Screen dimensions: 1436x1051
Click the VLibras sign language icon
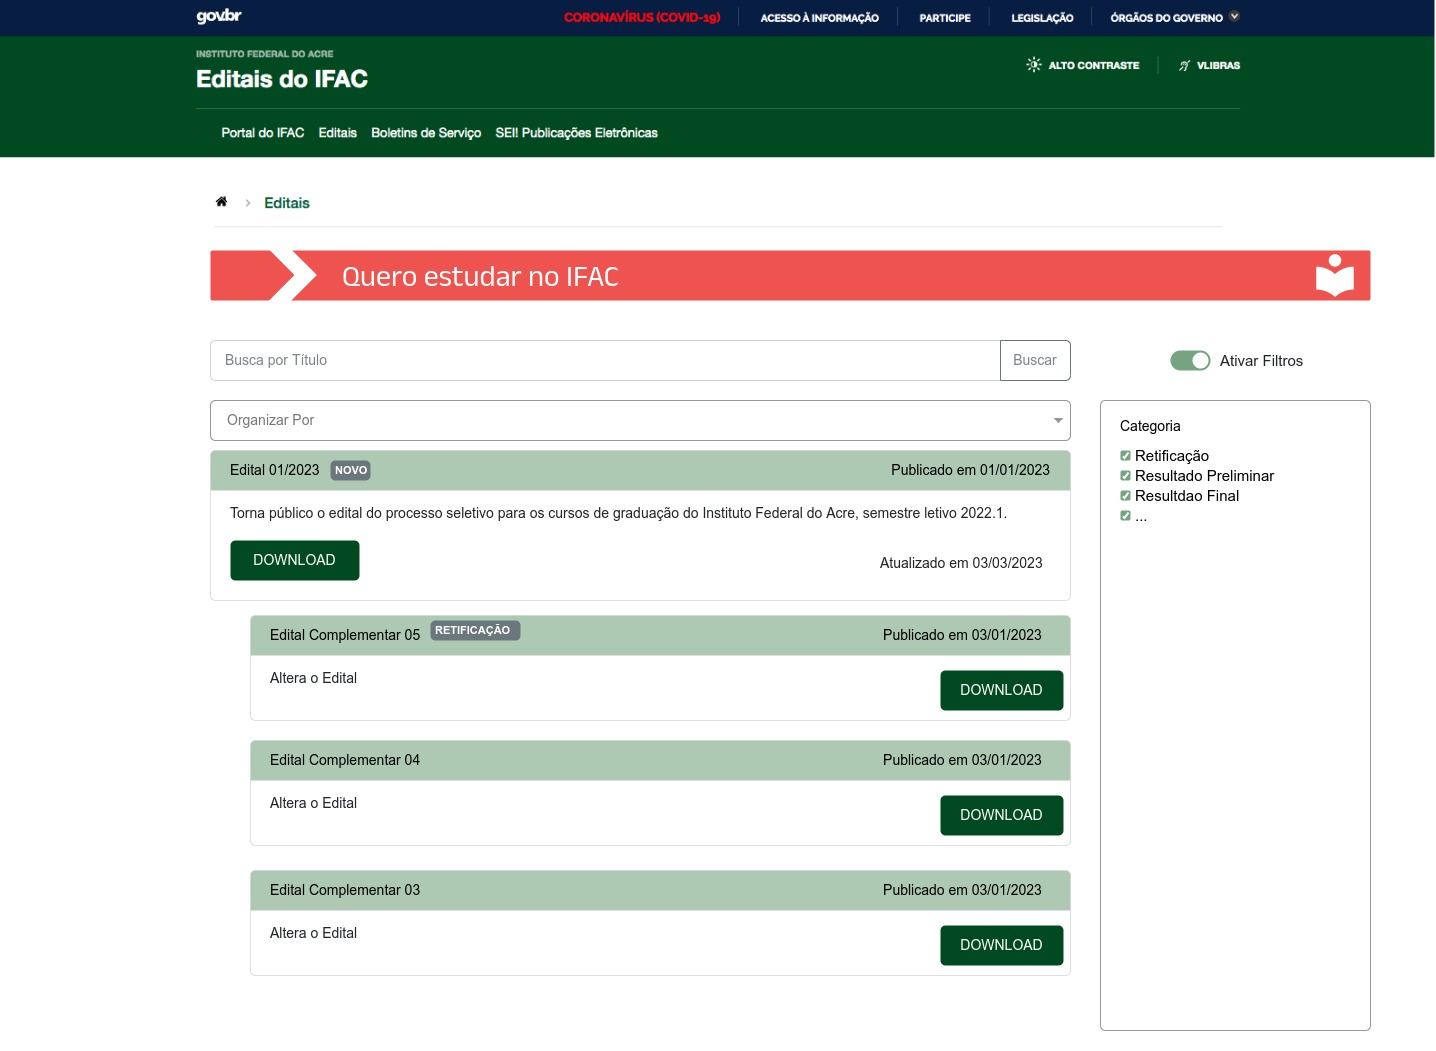1184,66
